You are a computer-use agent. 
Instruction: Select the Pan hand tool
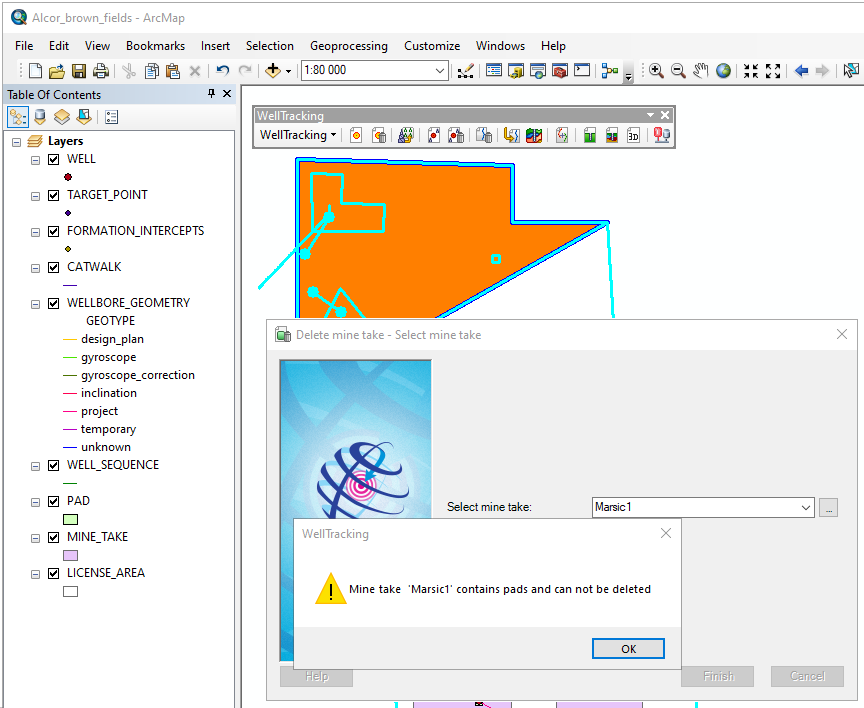click(x=700, y=71)
